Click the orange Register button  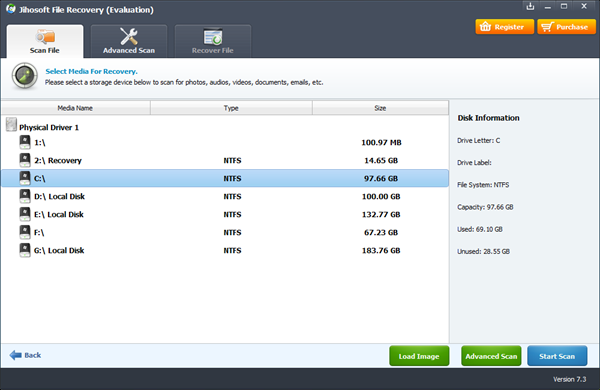(x=504, y=27)
